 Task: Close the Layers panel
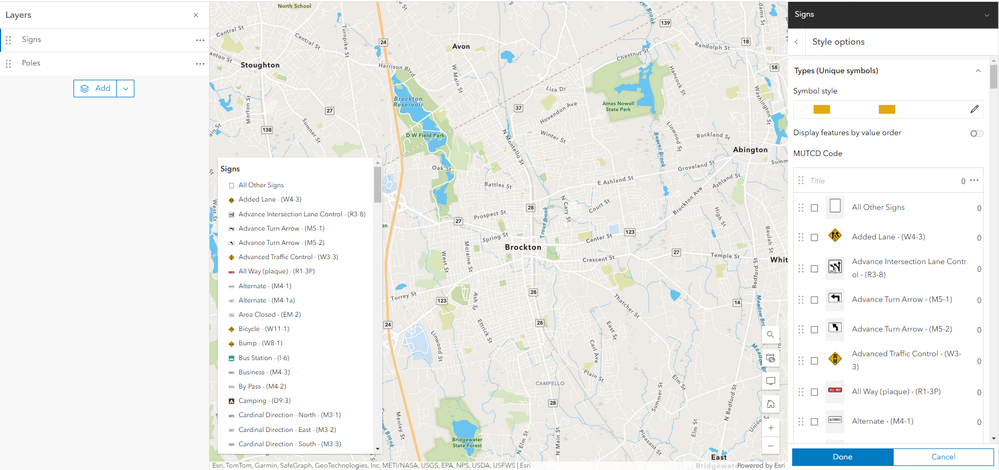(x=196, y=15)
